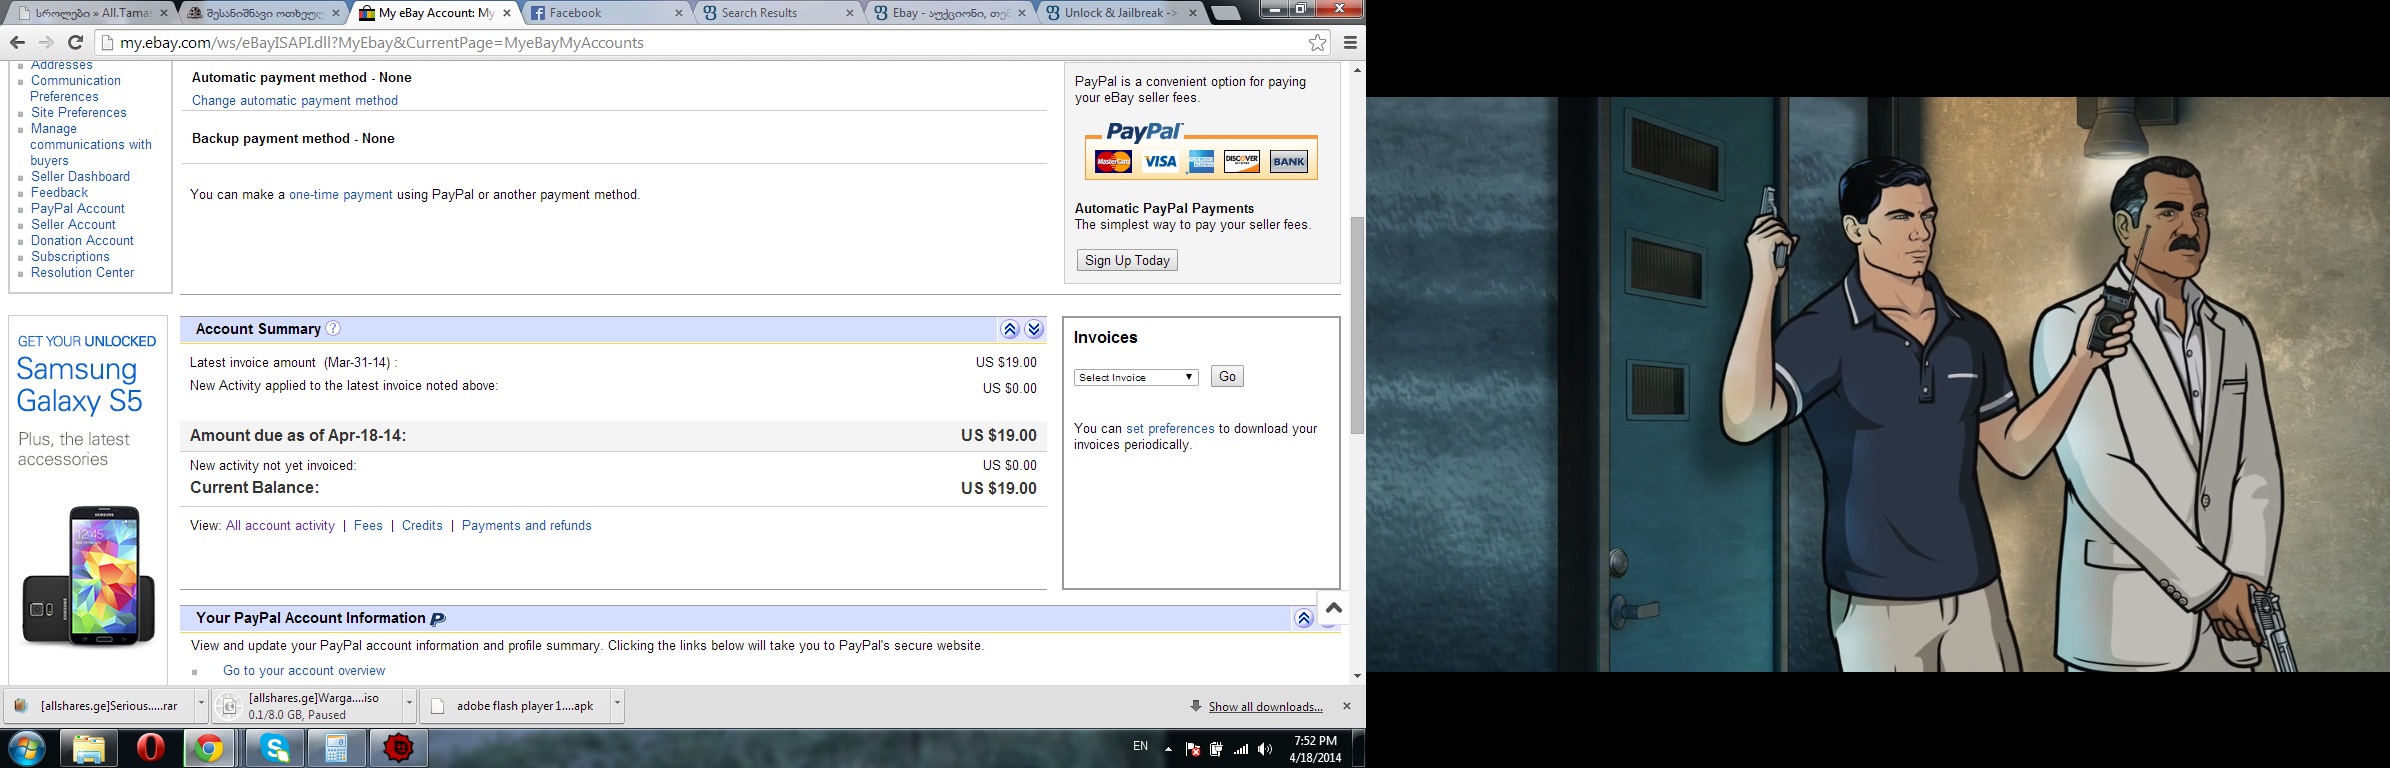Open the red gear skull app in taskbar

[x=399, y=748]
